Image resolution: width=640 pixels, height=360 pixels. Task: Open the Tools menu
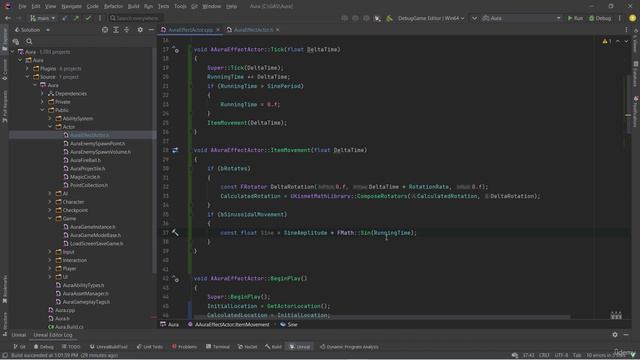[180, 7]
